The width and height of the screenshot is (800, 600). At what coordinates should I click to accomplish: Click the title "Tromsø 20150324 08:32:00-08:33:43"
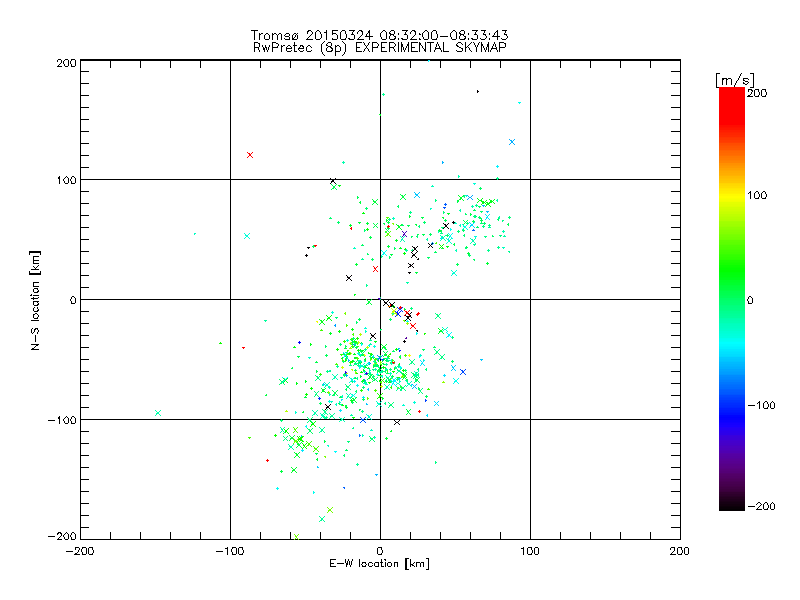379,35
